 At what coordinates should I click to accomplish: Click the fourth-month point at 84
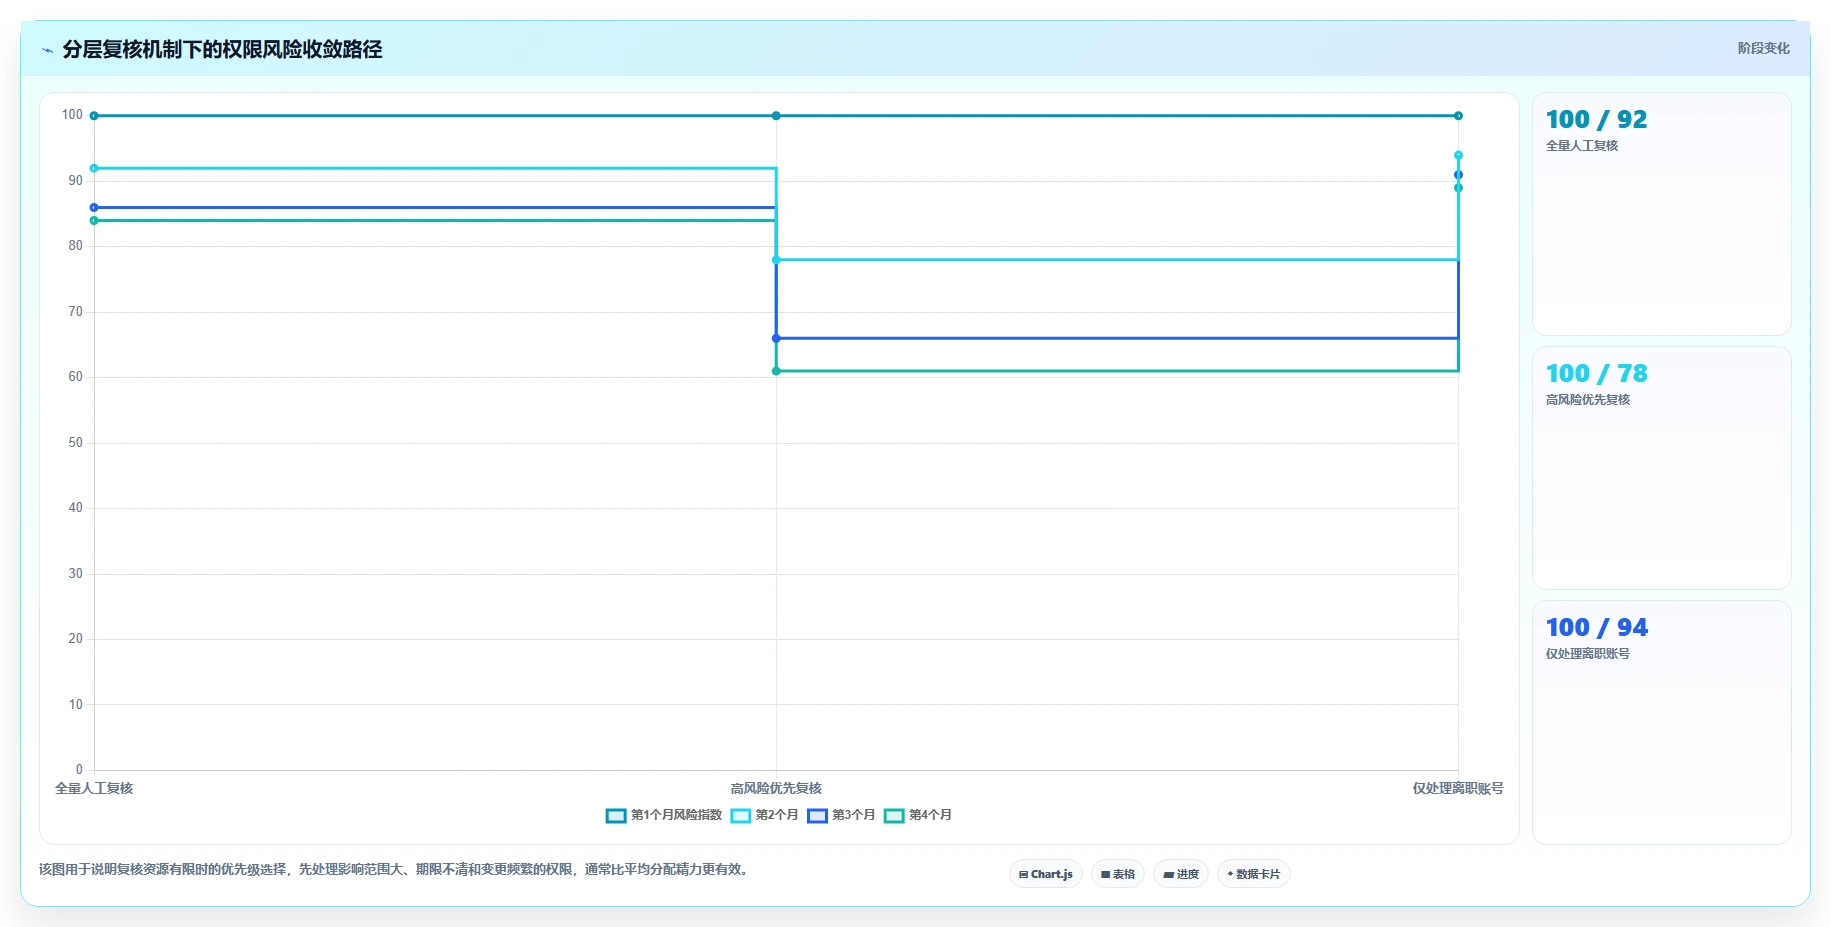94,220
